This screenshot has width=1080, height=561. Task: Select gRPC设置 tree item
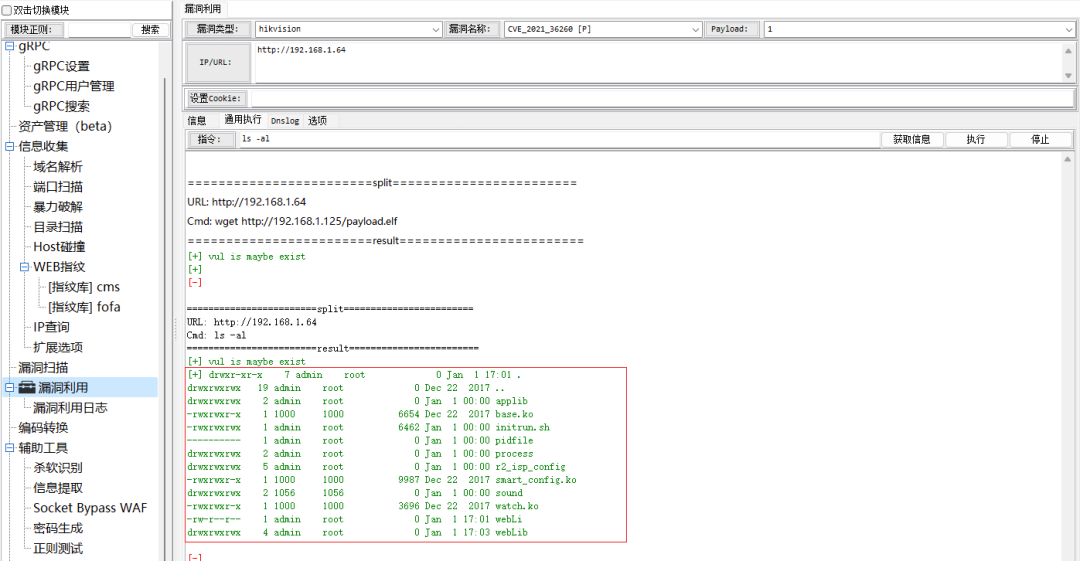click(61, 66)
